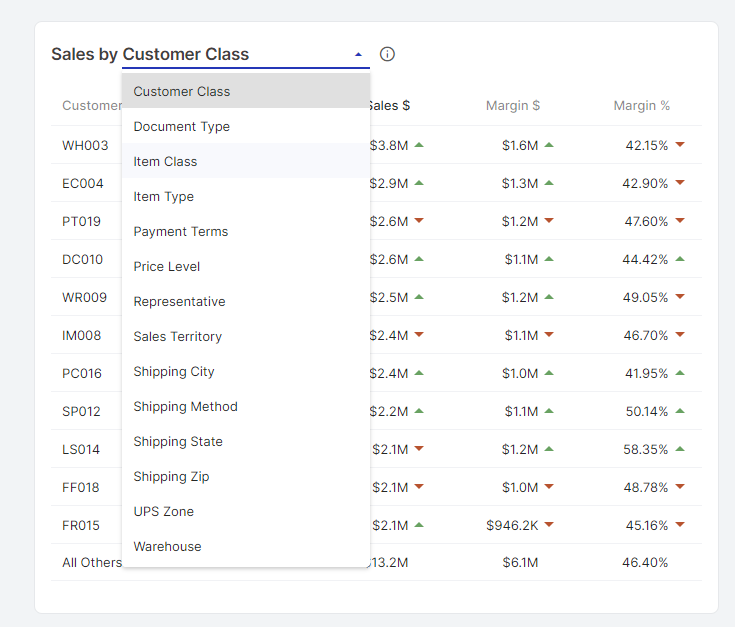Image resolution: width=735 pixels, height=627 pixels.
Task: Click the red down arrow next to 42.15%
Action: coord(680,145)
